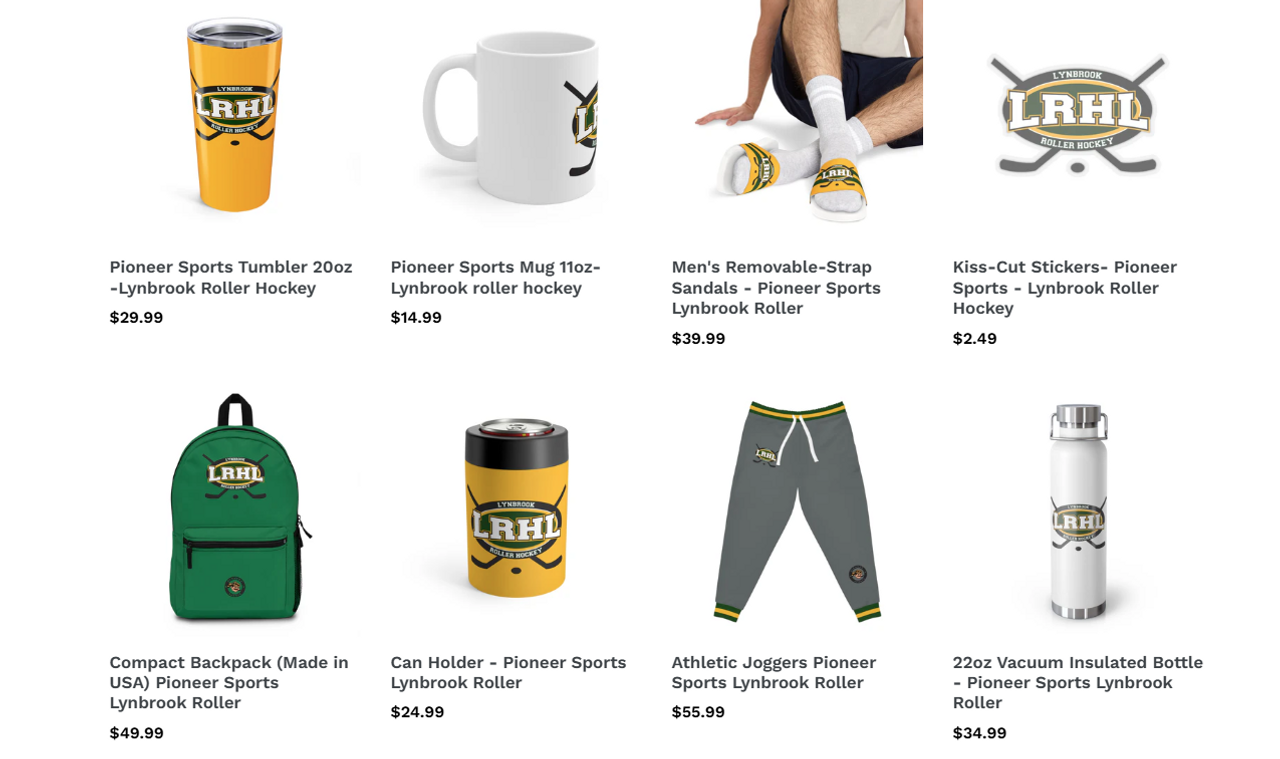Image resolution: width=1280 pixels, height=759 pixels.
Task: Open Pioneer Sports Tumbler 20oz title link
Action: [231, 278]
